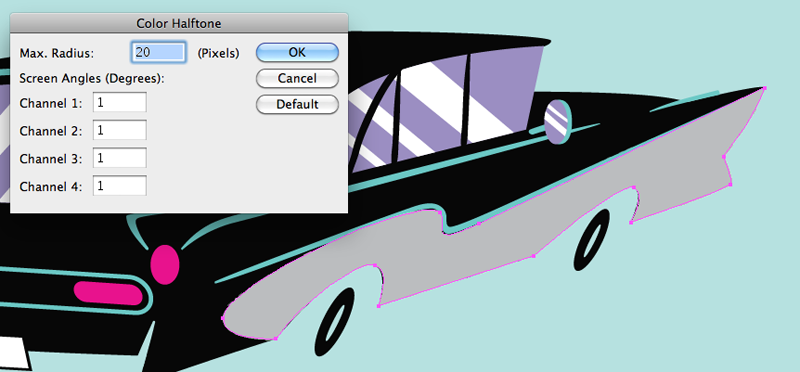The width and height of the screenshot is (800, 372).
Task: Click the Channel 3 angle field
Action: coord(120,158)
